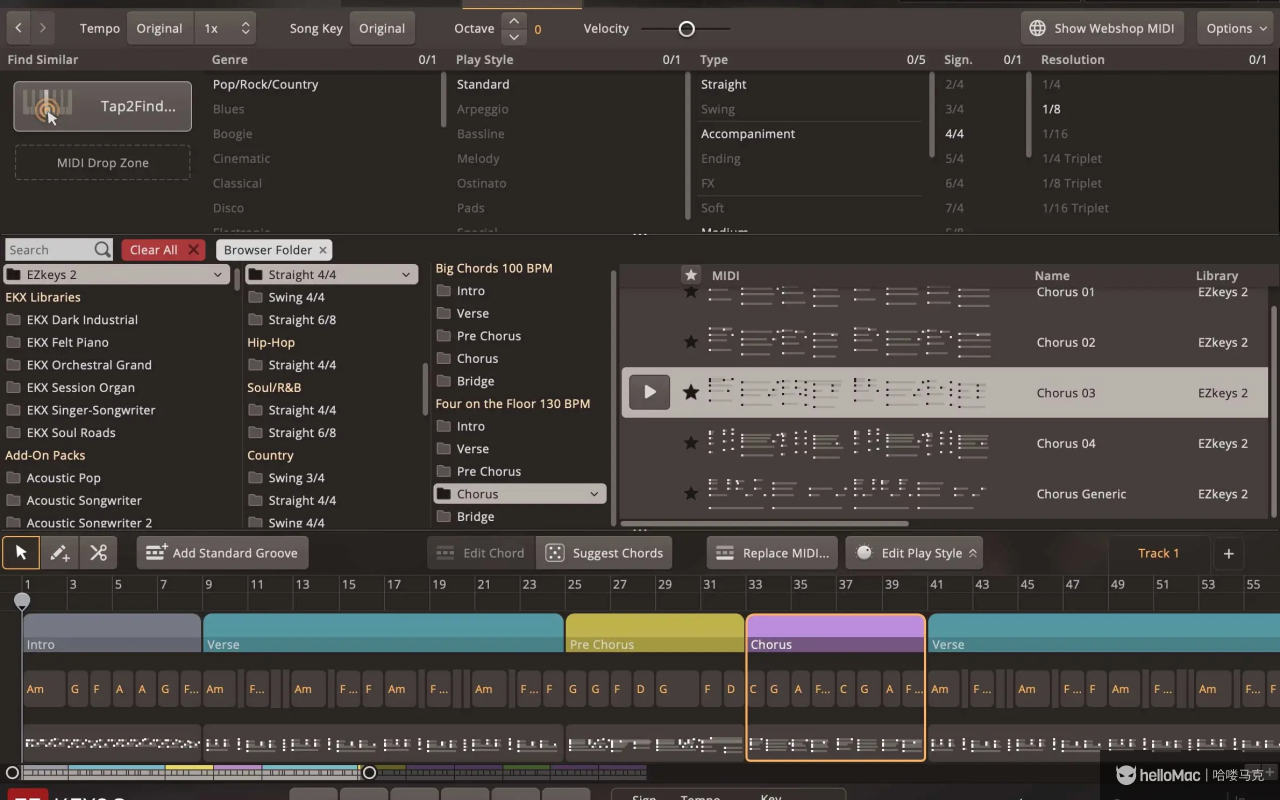Click the song overview right loop handle
Screen dimensions: 1280x800
[369, 772]
